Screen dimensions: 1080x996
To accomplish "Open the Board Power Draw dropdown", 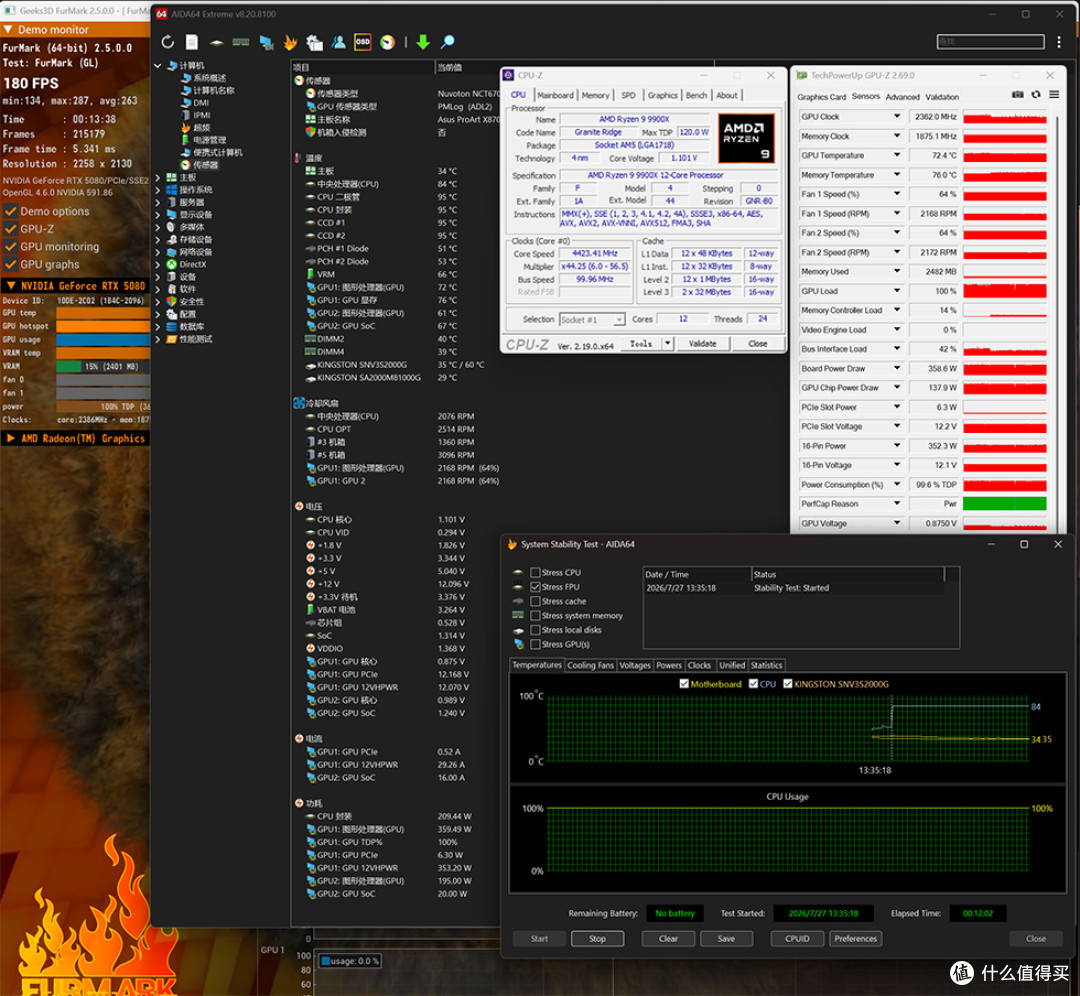I will pyautogui.click(x=897, y=368).
